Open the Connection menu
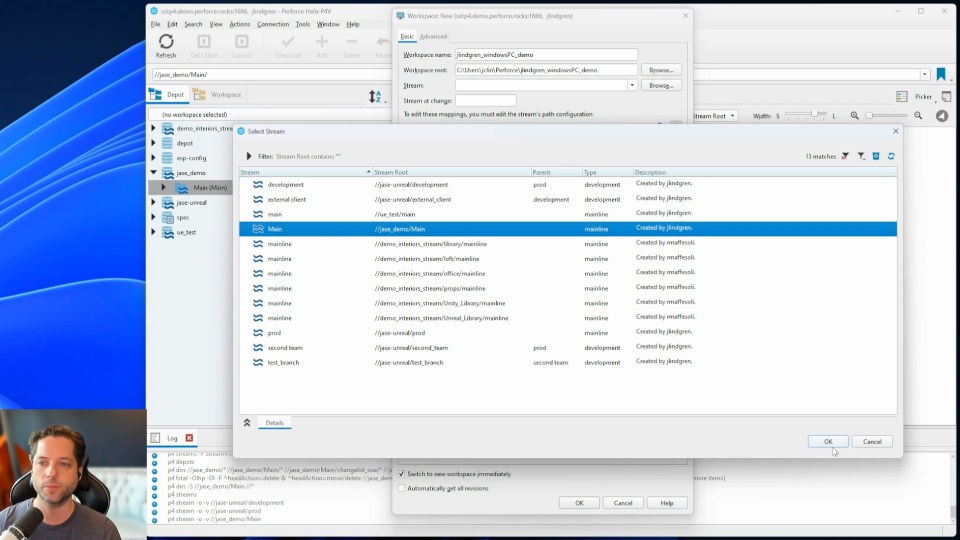This screenshot has width=960, height=540. pos(272,24)
